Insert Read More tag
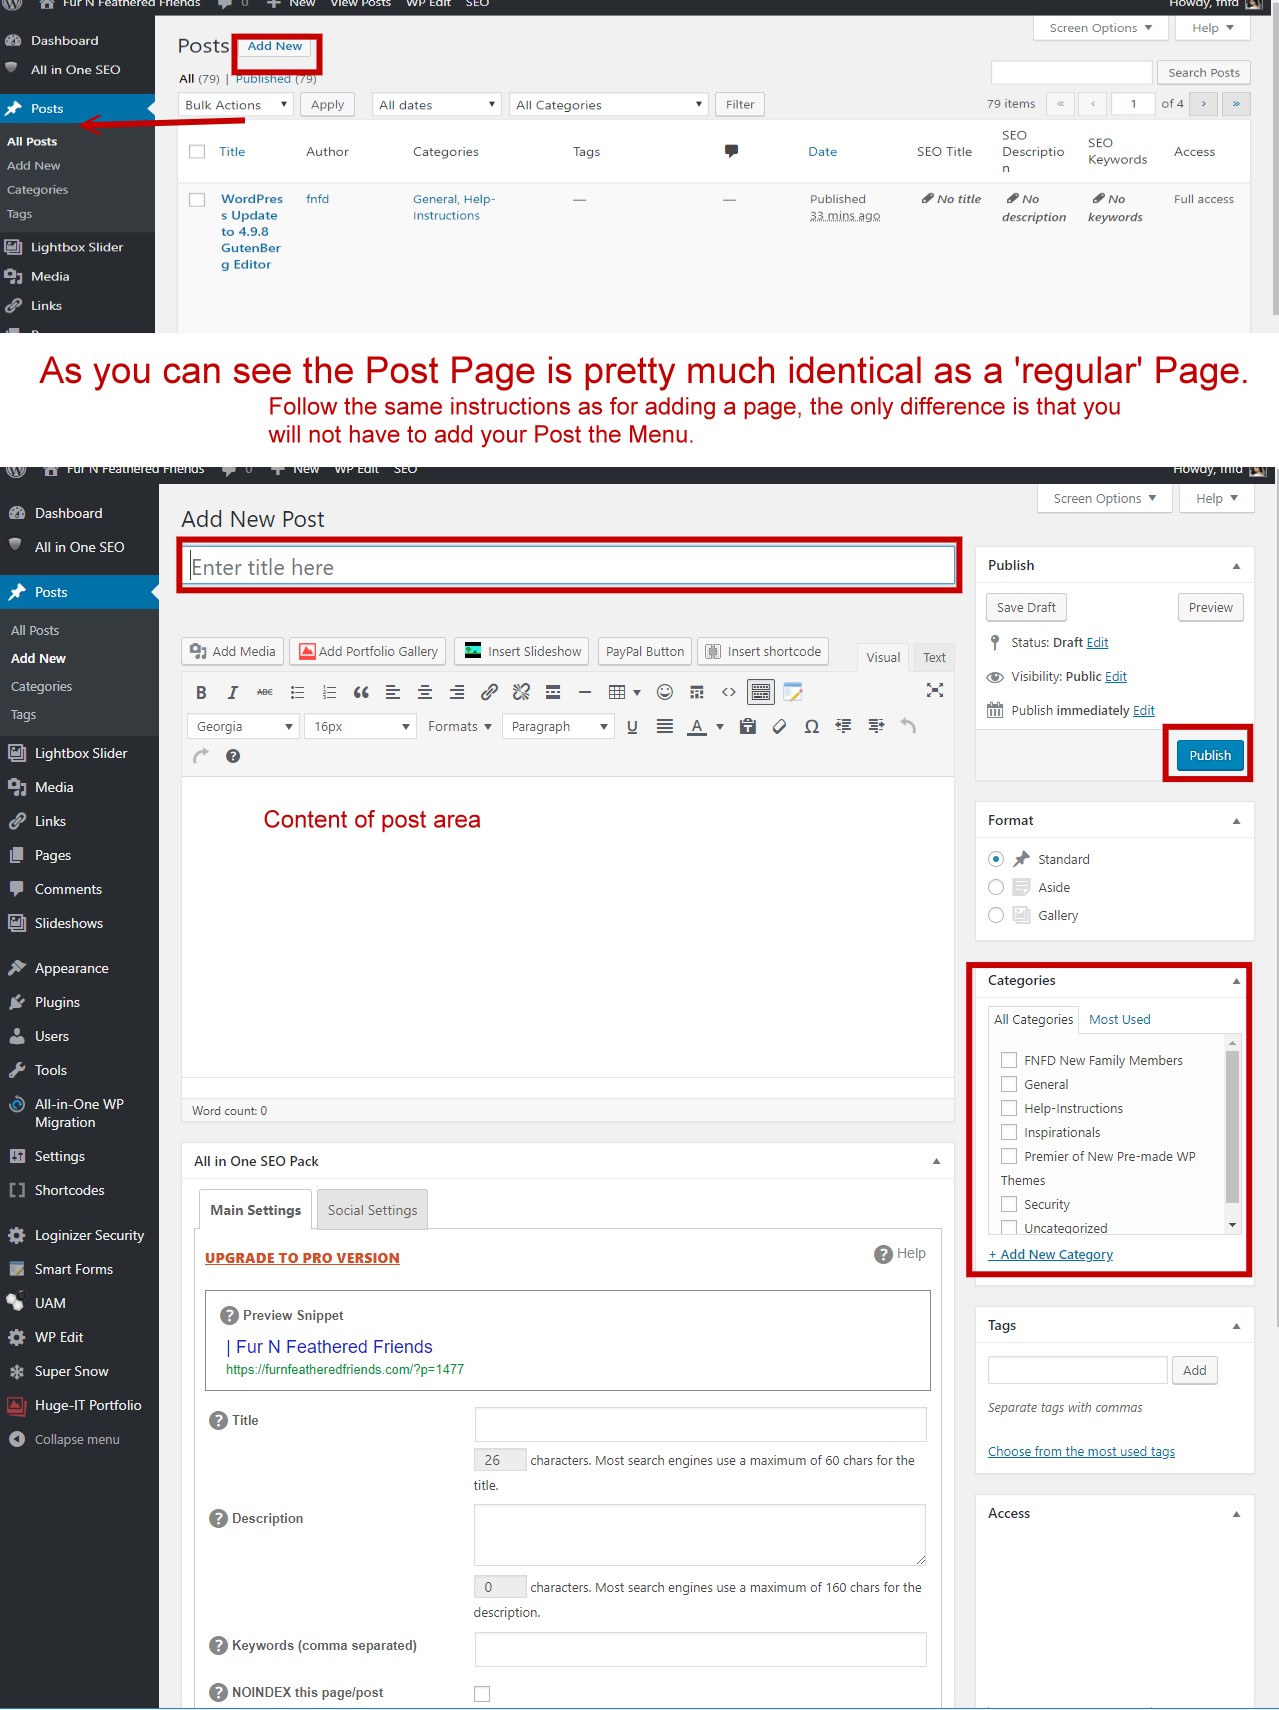The height and width of the screenshot is (1710, 1279). [x=553, y=692]
